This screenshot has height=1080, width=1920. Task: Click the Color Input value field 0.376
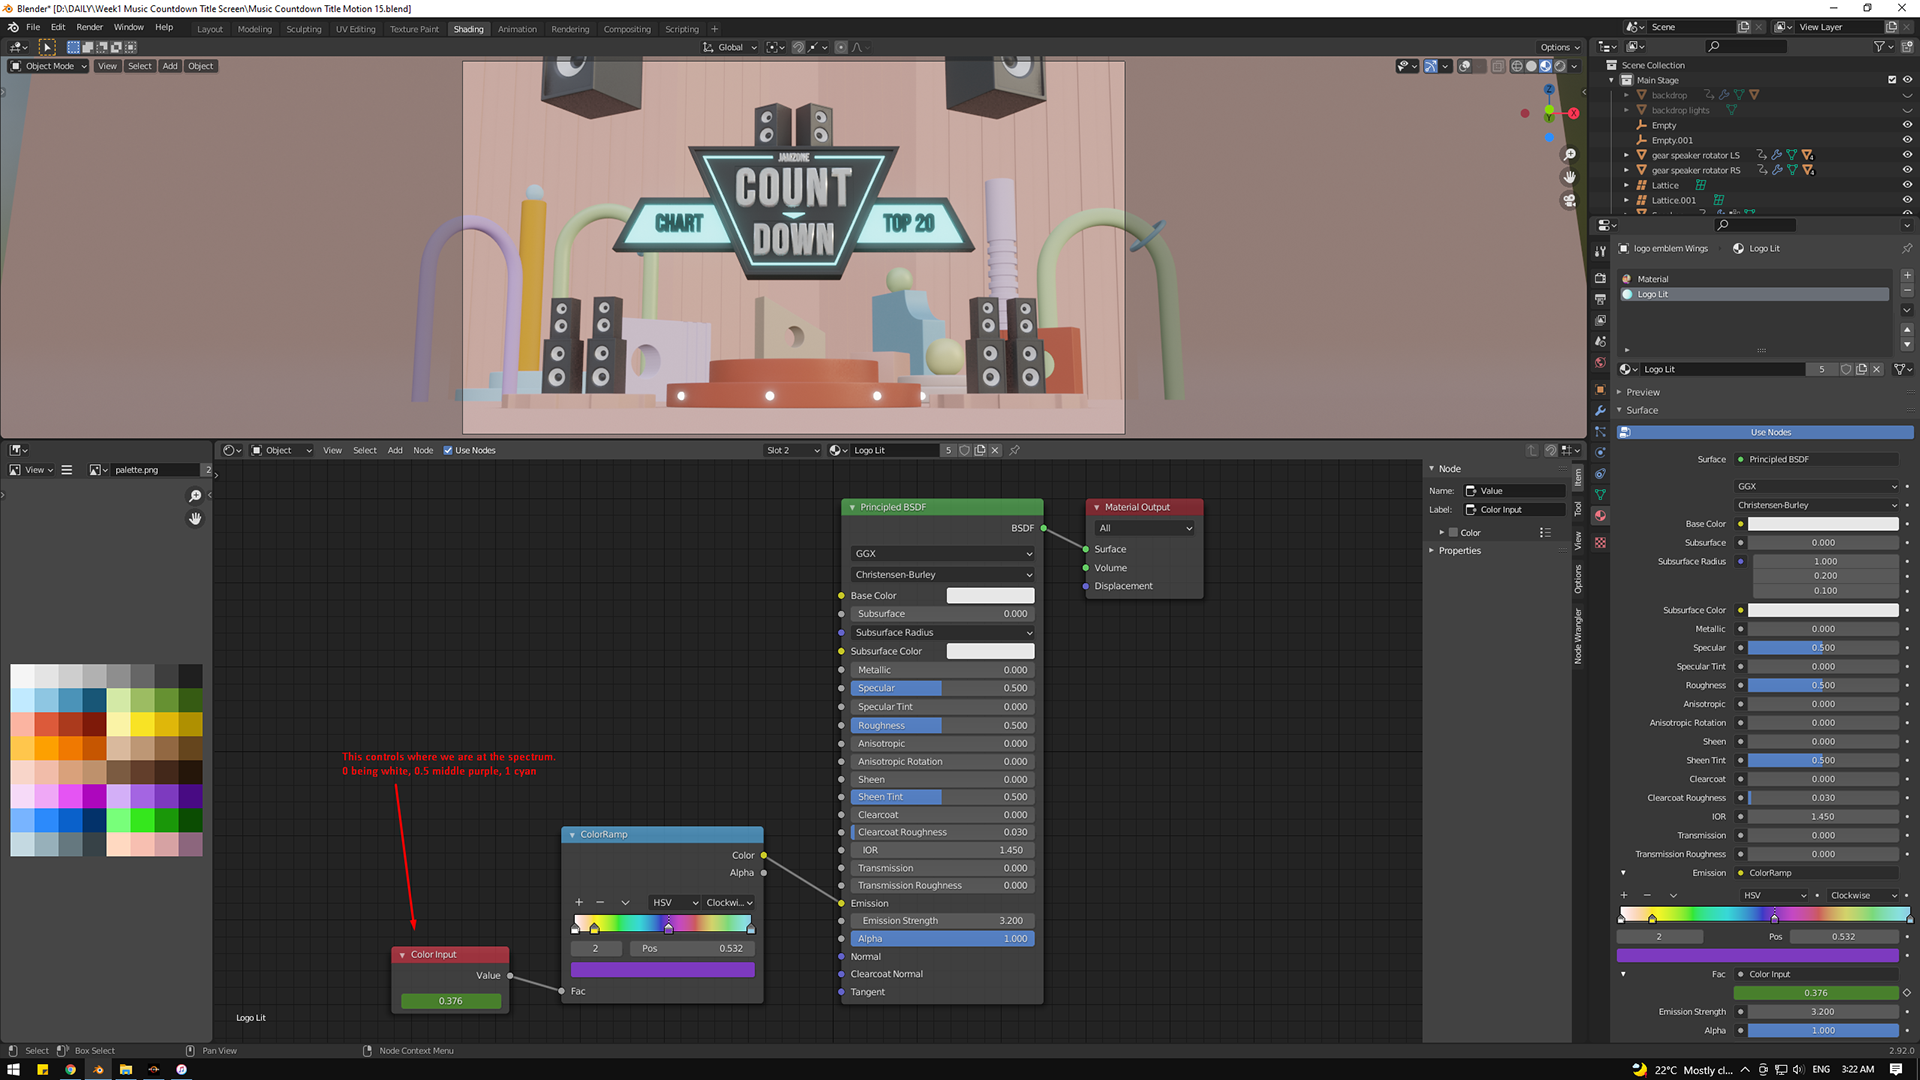[451, 1000]
